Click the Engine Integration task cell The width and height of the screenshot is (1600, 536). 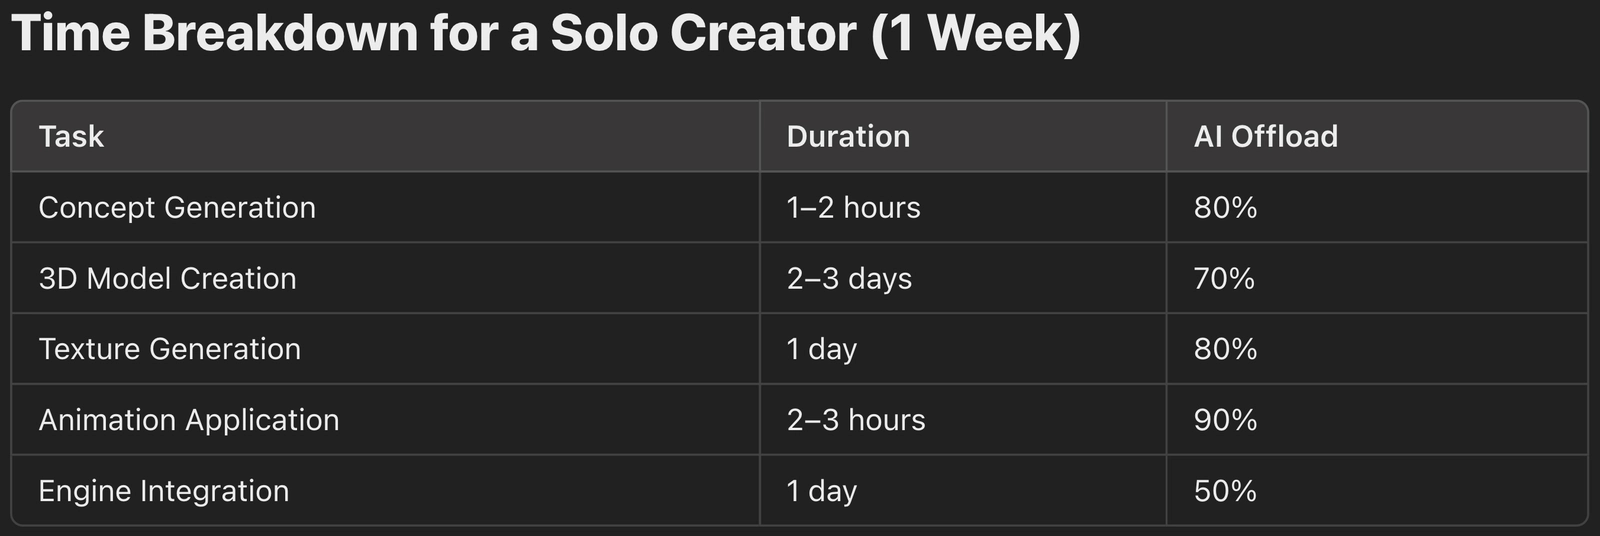(x=164, y=491)
